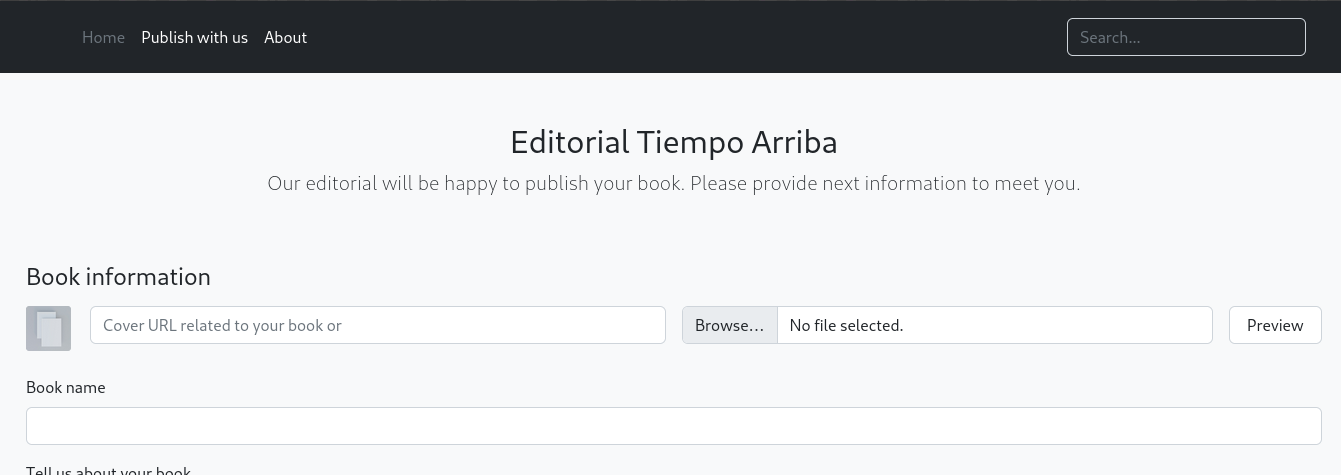1341x475 pixels.
Task: Open the Publish with us page
Action: point(194,37)
